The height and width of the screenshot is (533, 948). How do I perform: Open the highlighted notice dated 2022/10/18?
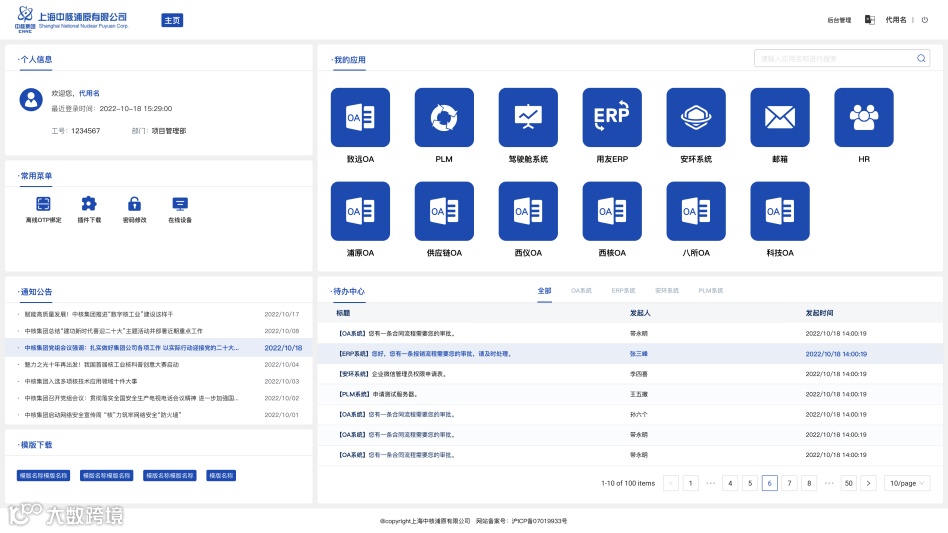(159, 348)
